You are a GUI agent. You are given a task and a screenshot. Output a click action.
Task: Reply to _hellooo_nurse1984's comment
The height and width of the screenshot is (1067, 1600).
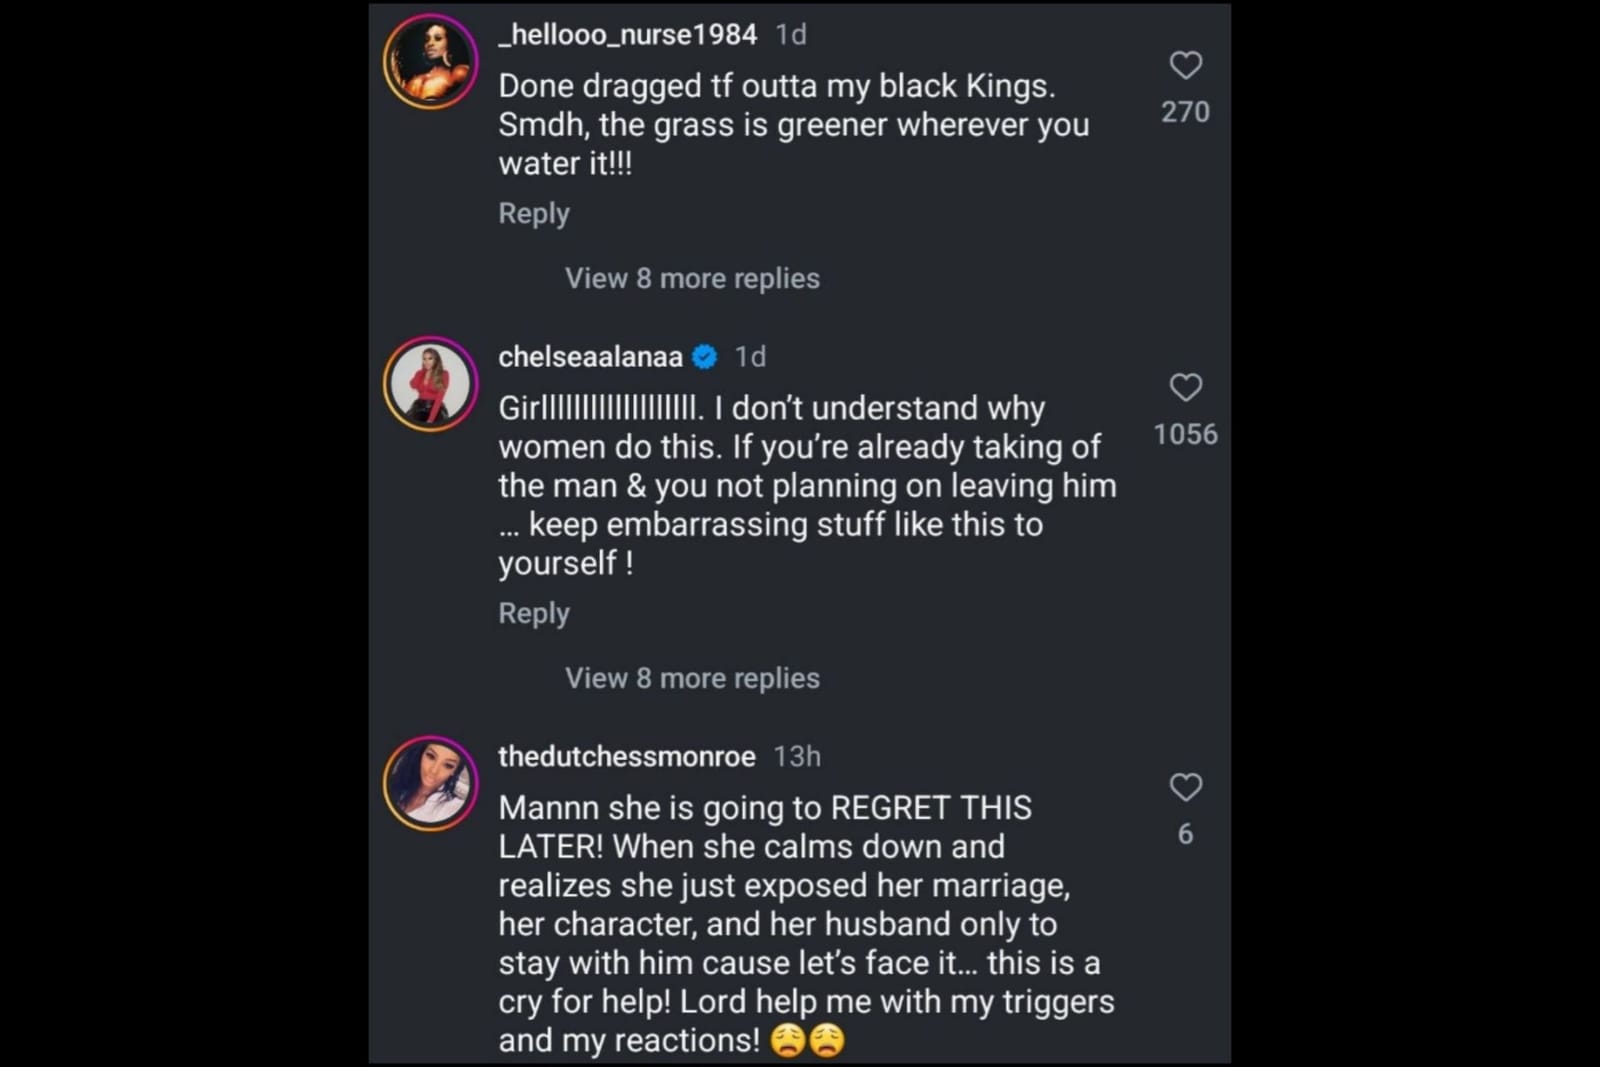(534, 212)
